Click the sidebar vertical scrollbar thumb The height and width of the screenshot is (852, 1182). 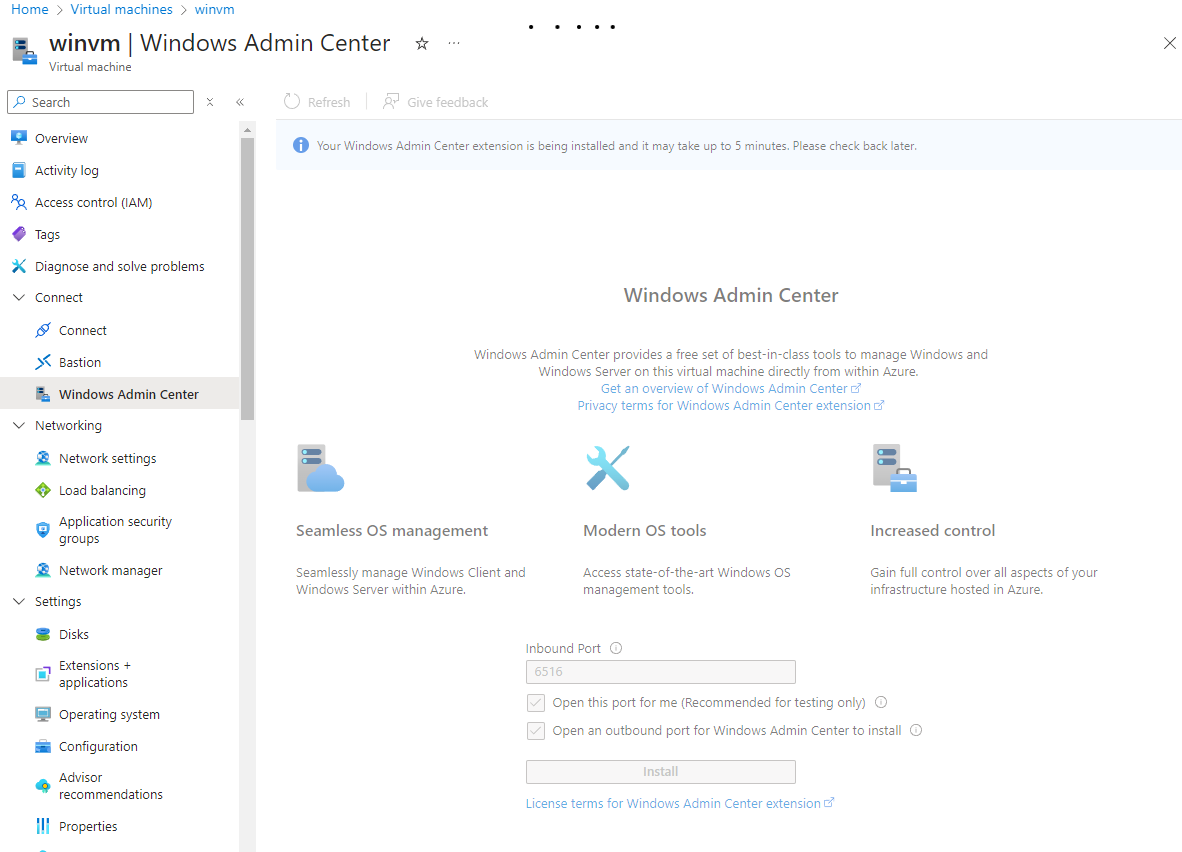coord(247,279)
